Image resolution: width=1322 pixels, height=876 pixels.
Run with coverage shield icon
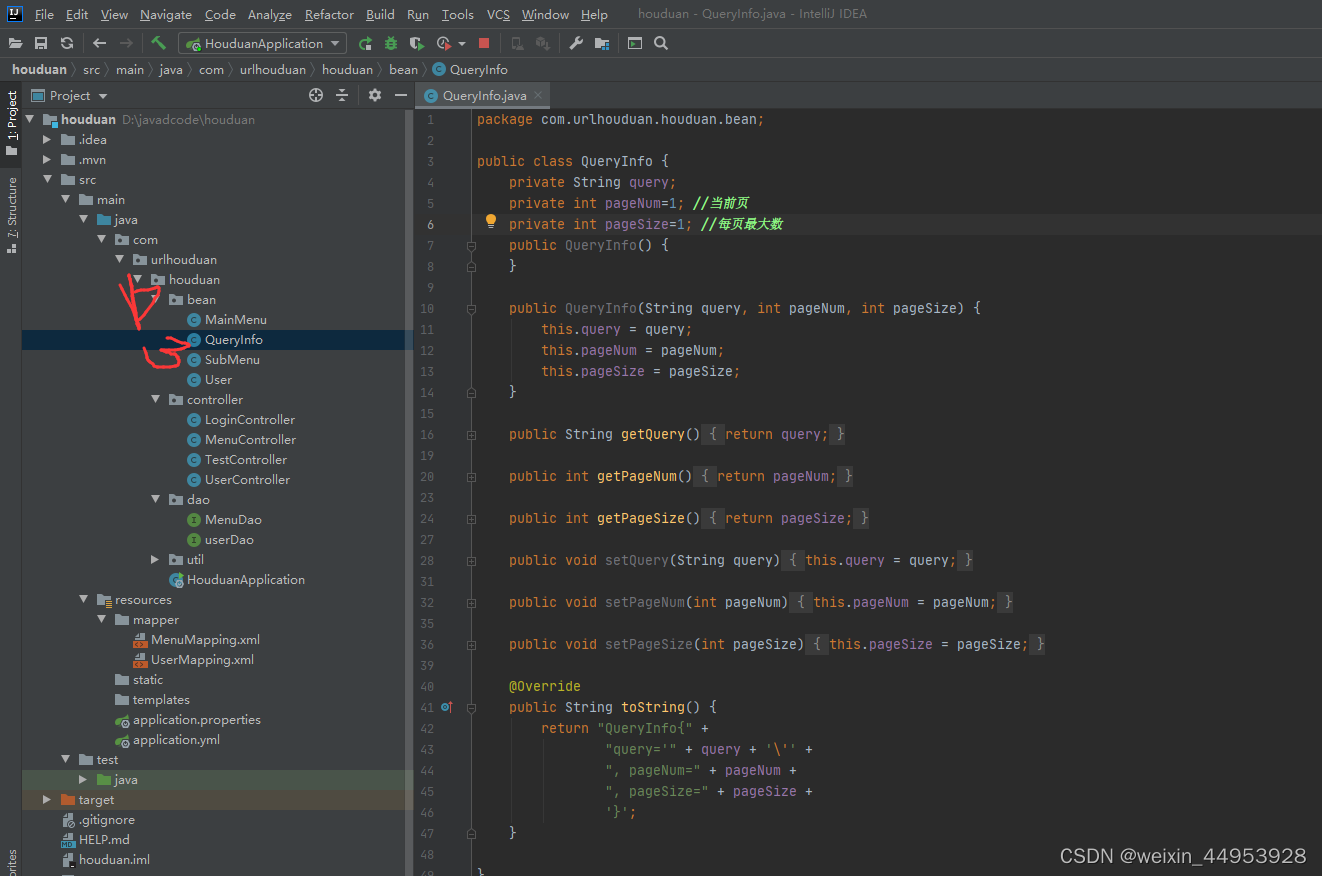pyautogui.click(x=417, y=43)
